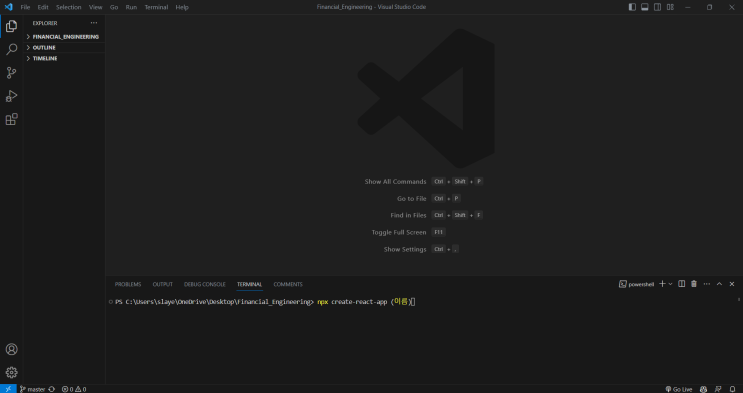Screen dimensions: 743x393
Task: Click the EXPLORER panel title
Action: pos(45,23)
